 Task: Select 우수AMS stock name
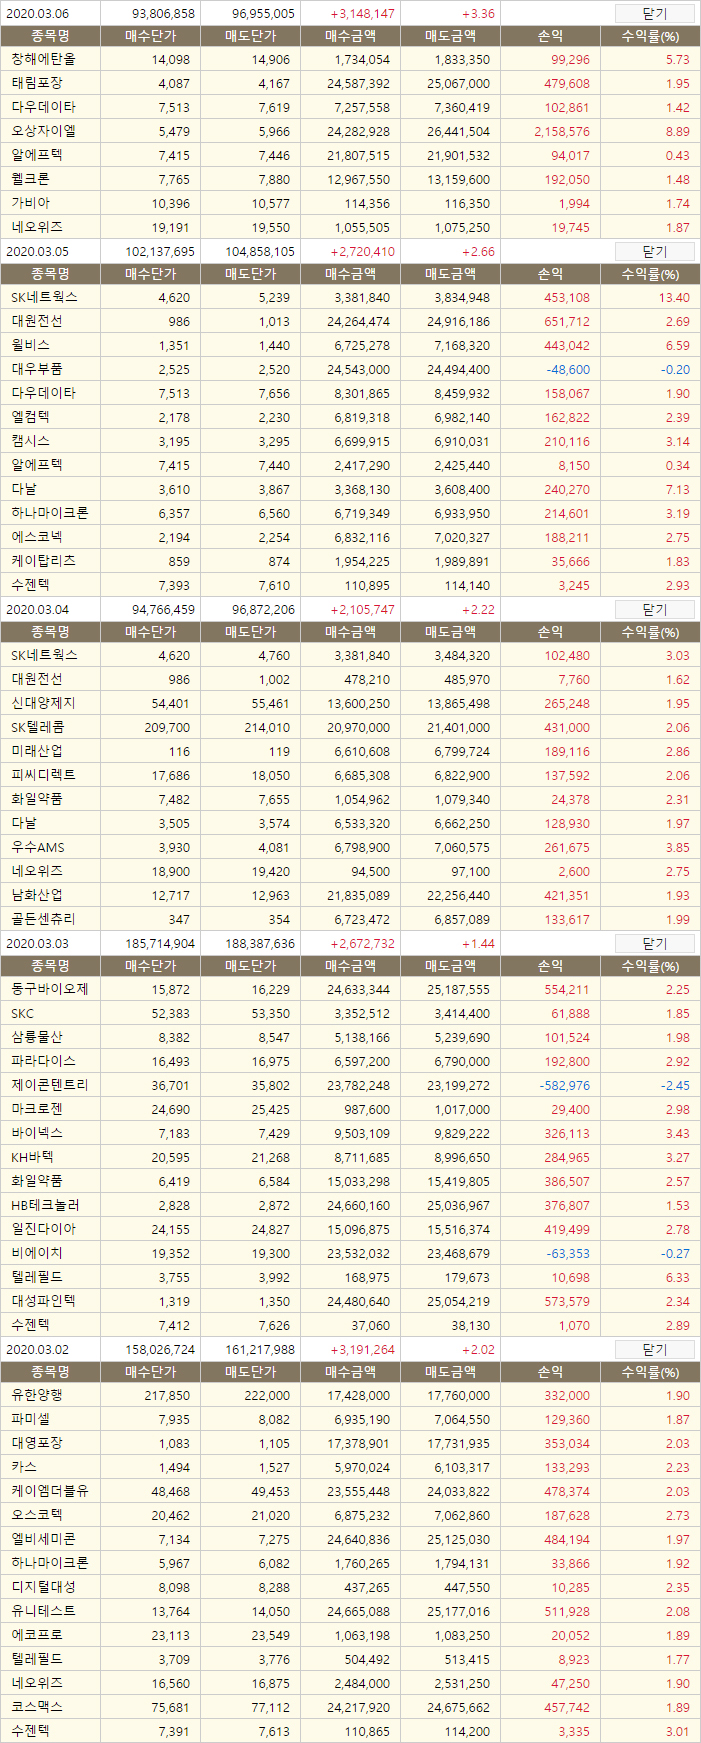click(x=38, y=847)
